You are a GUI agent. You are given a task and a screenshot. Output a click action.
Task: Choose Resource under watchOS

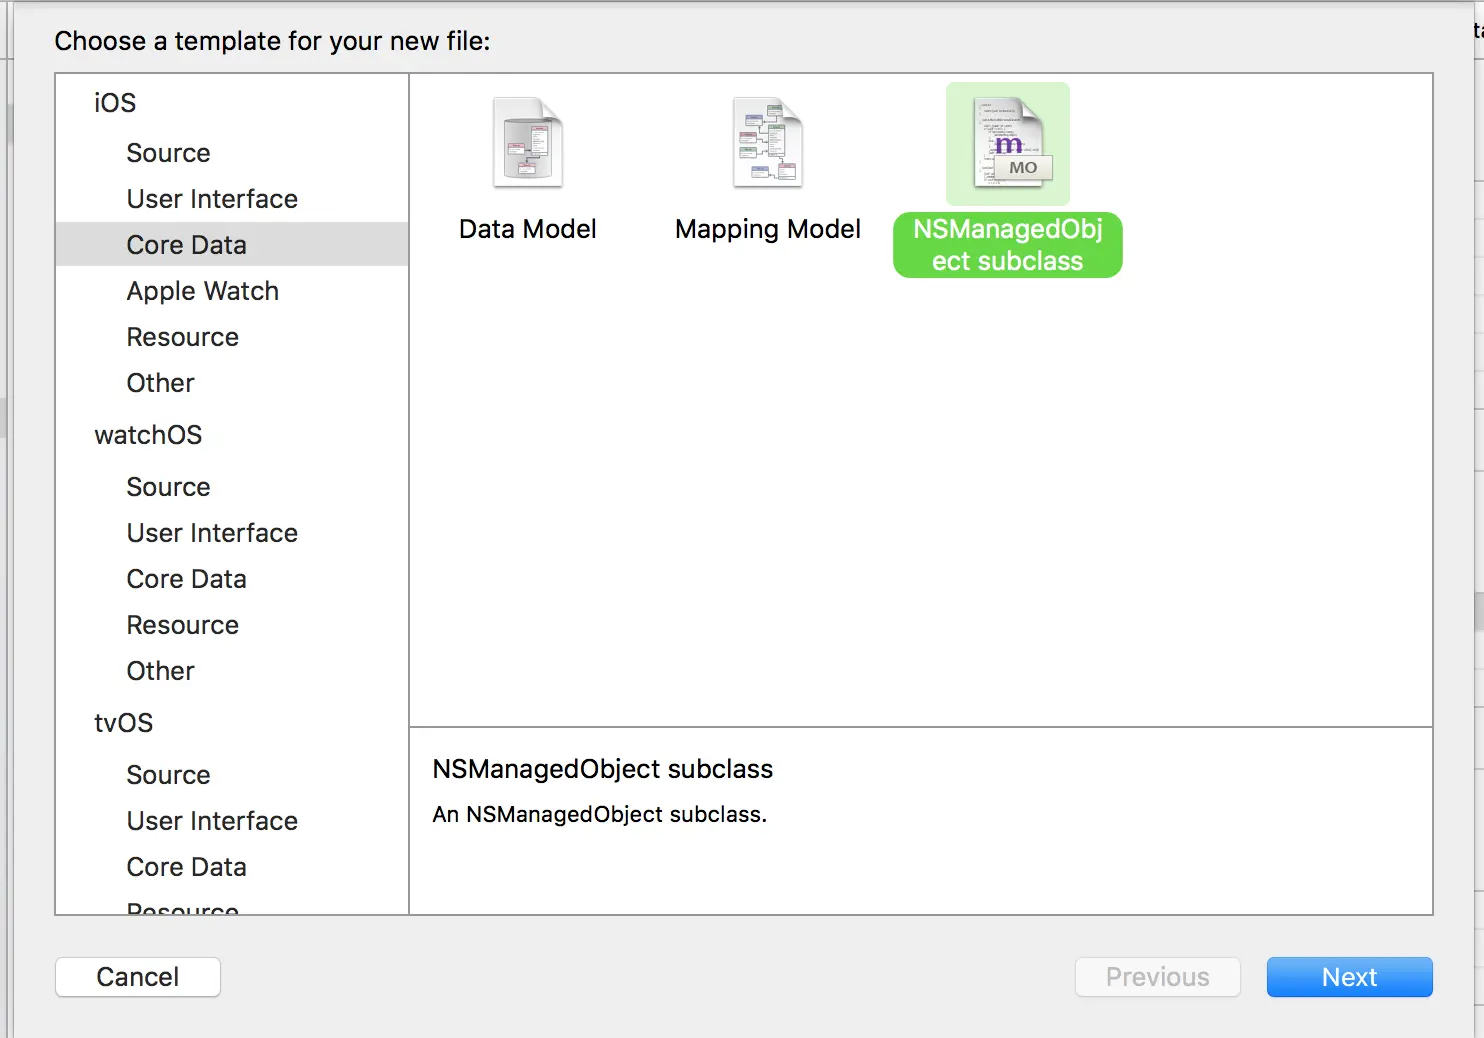[183, 625]
